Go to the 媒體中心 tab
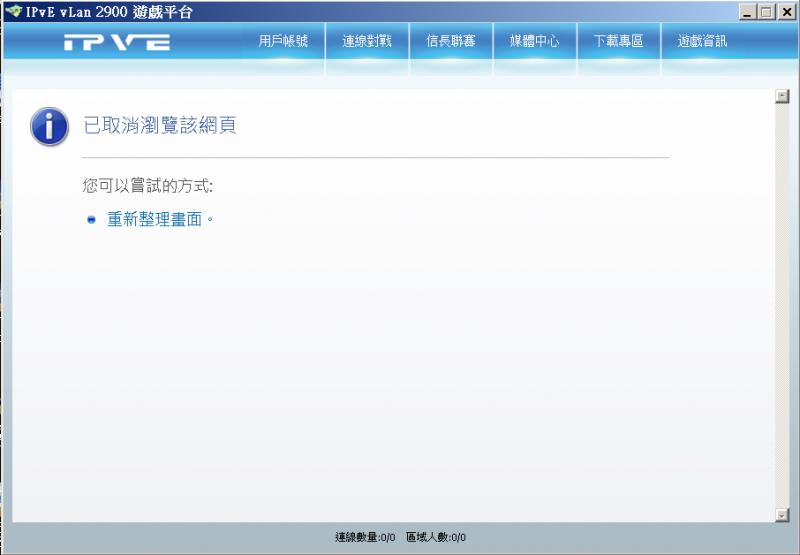Viewport: 800px width, 555px height. (x=534, y=41)
